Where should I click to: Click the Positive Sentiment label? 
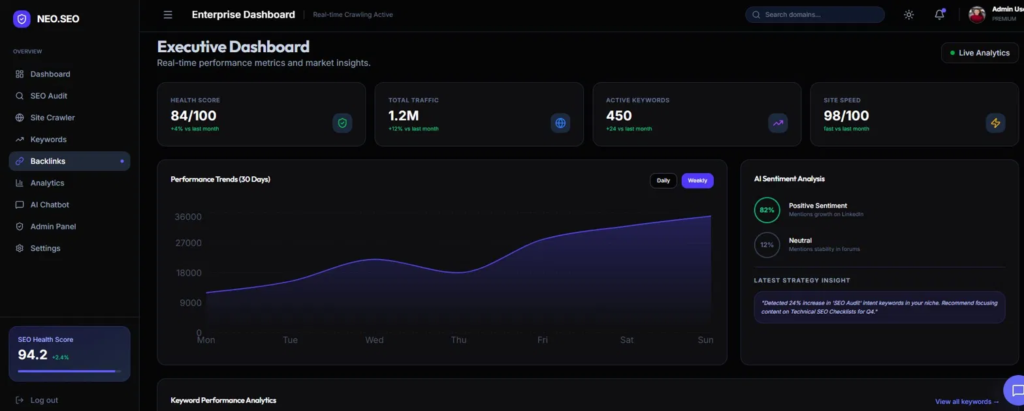pyautogui.click(x=818, y=206)
